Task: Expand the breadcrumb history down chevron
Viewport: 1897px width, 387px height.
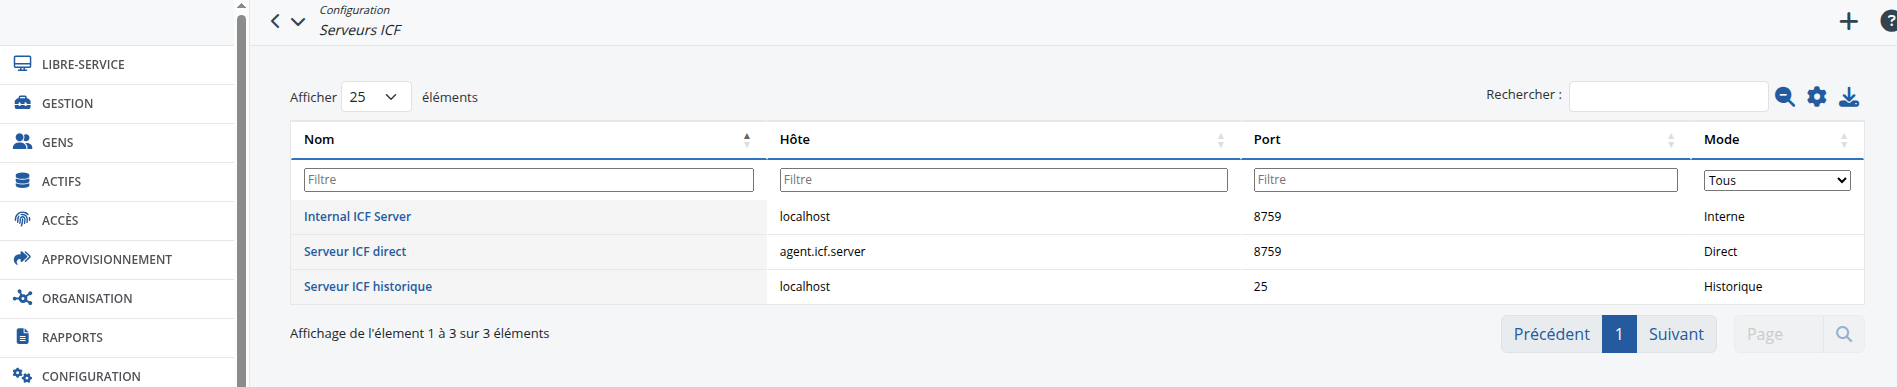Action: pyautogui.click(x=298, y=21)
